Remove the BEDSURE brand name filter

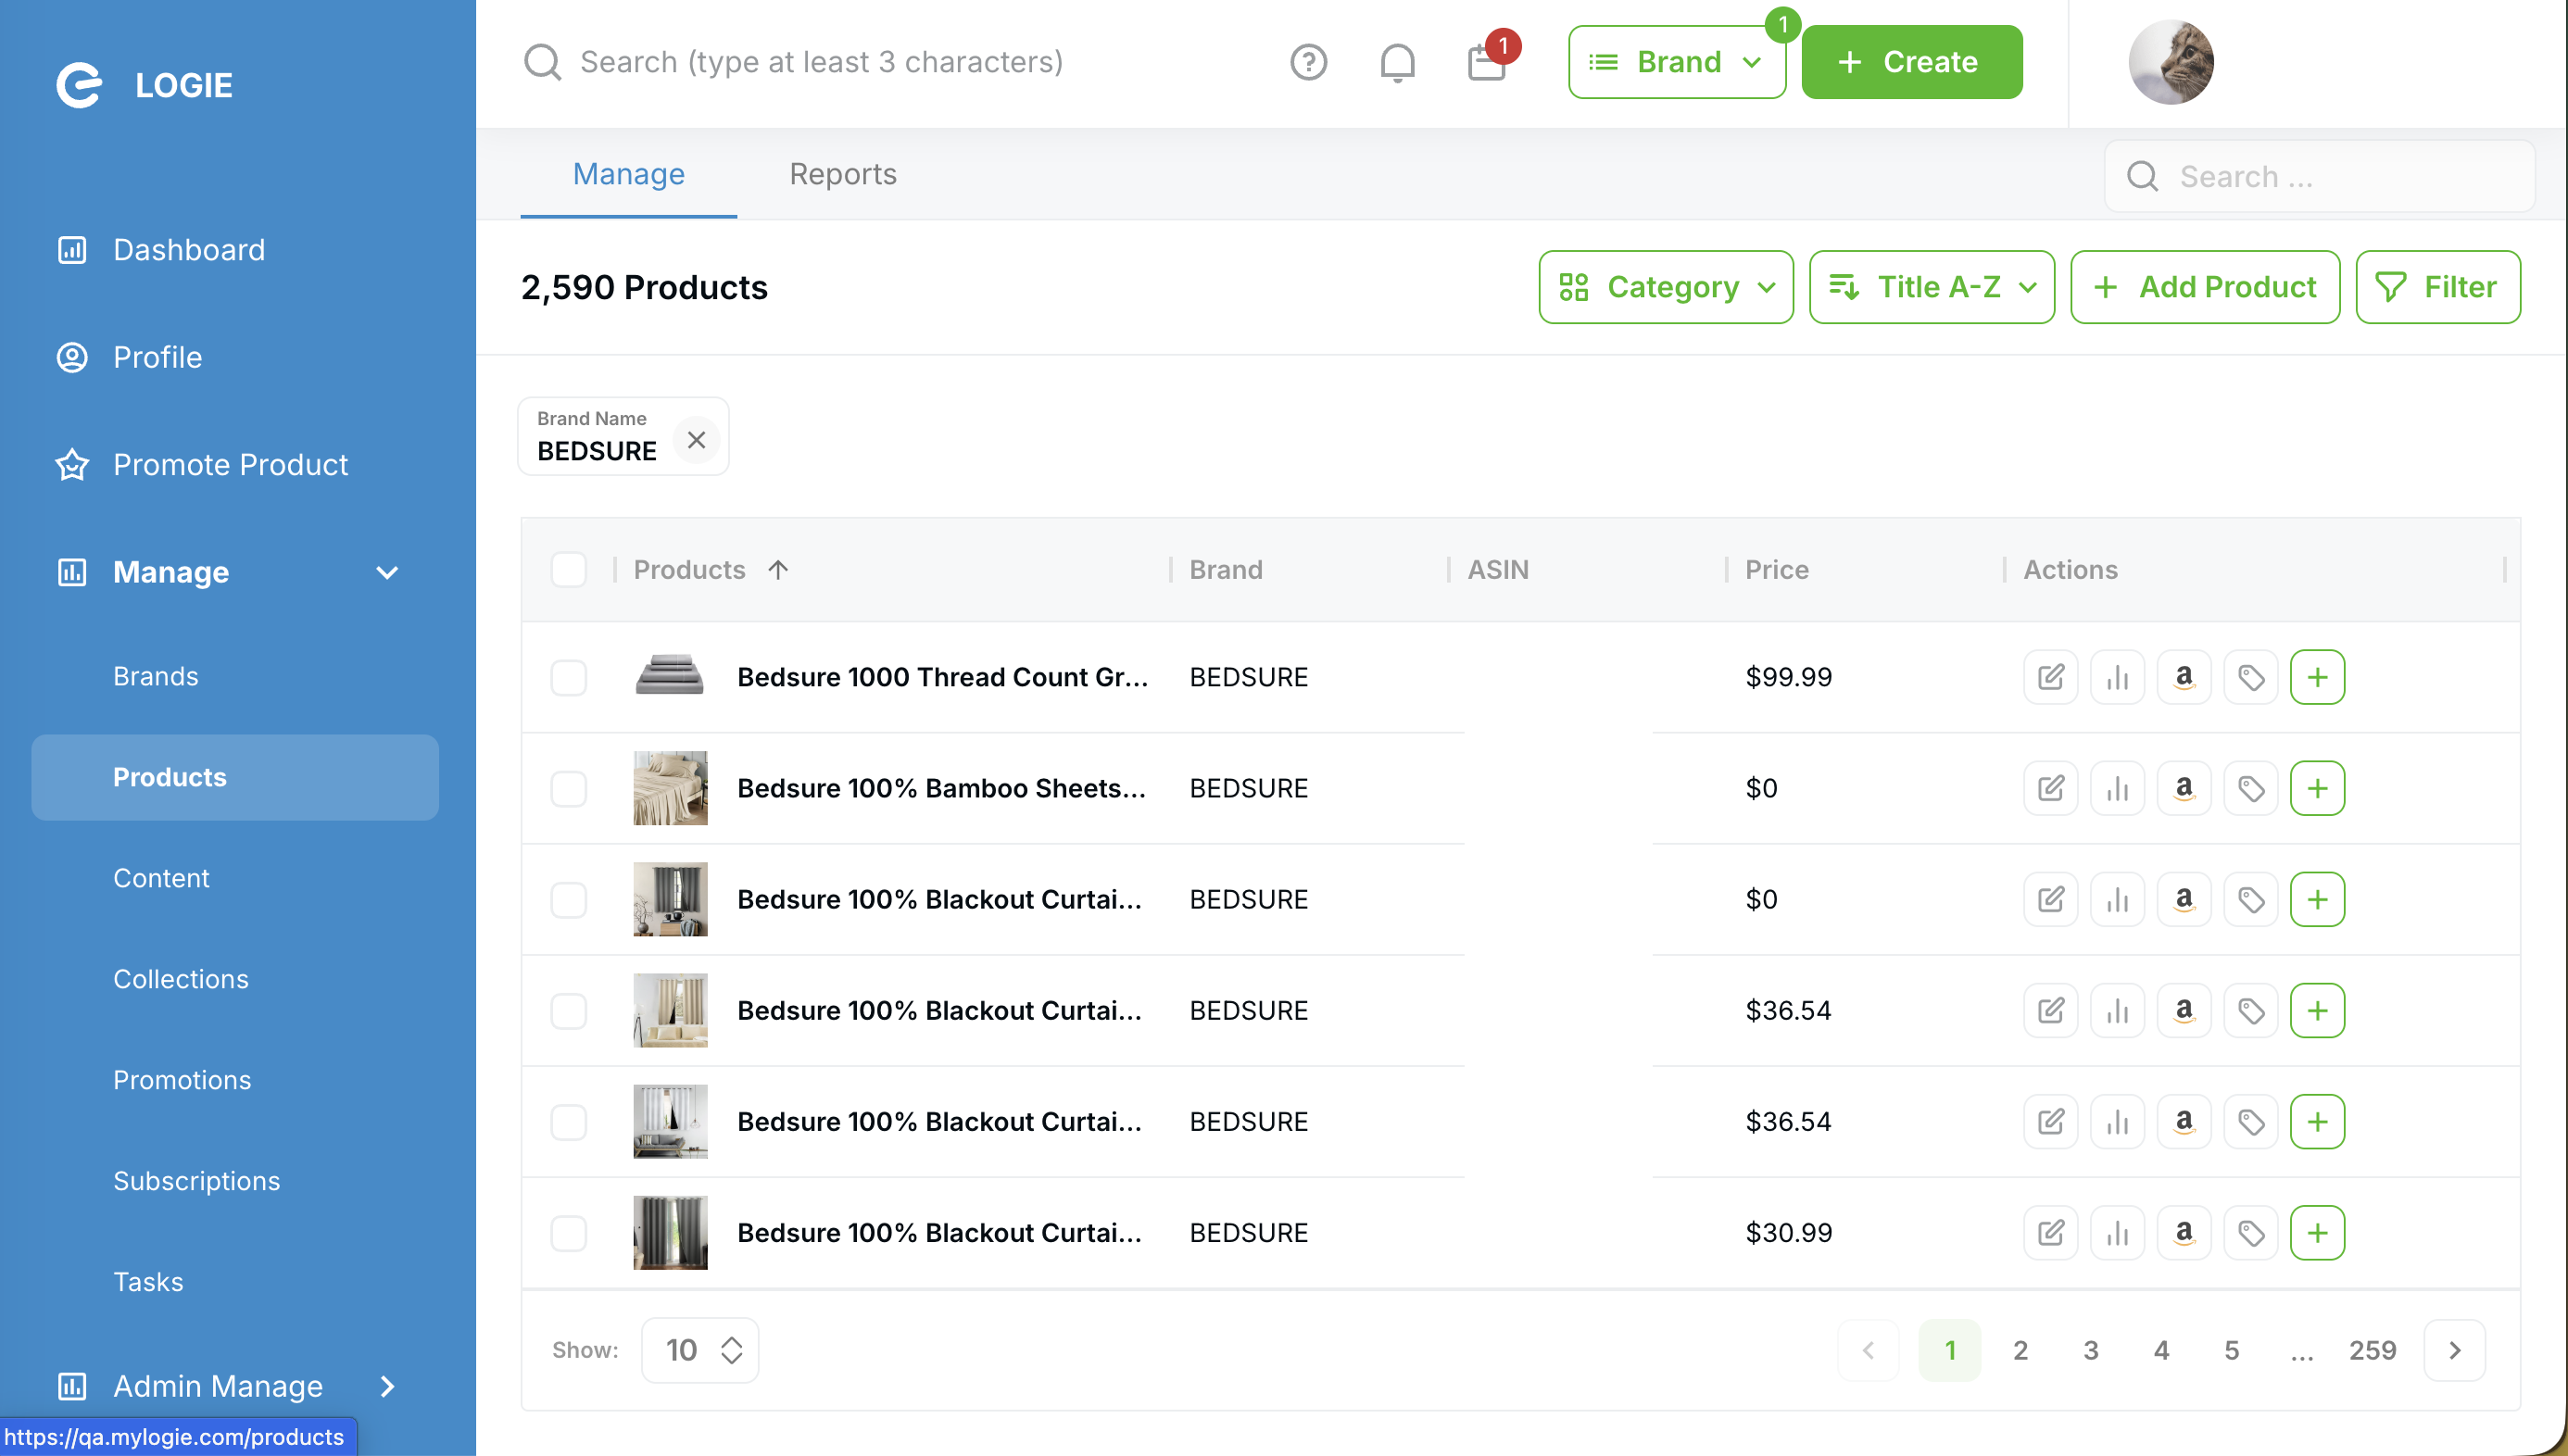click(x=696, y=439)
